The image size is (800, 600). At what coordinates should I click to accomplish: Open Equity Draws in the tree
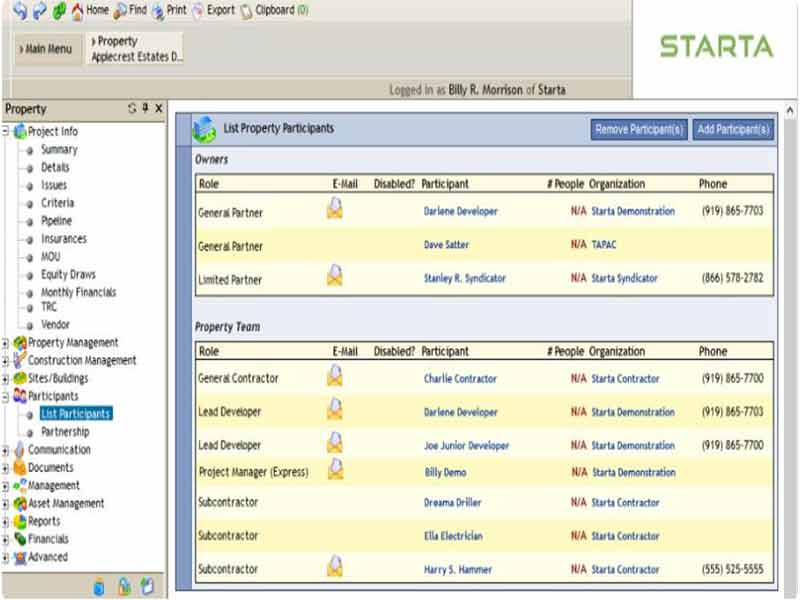[68, 274]
